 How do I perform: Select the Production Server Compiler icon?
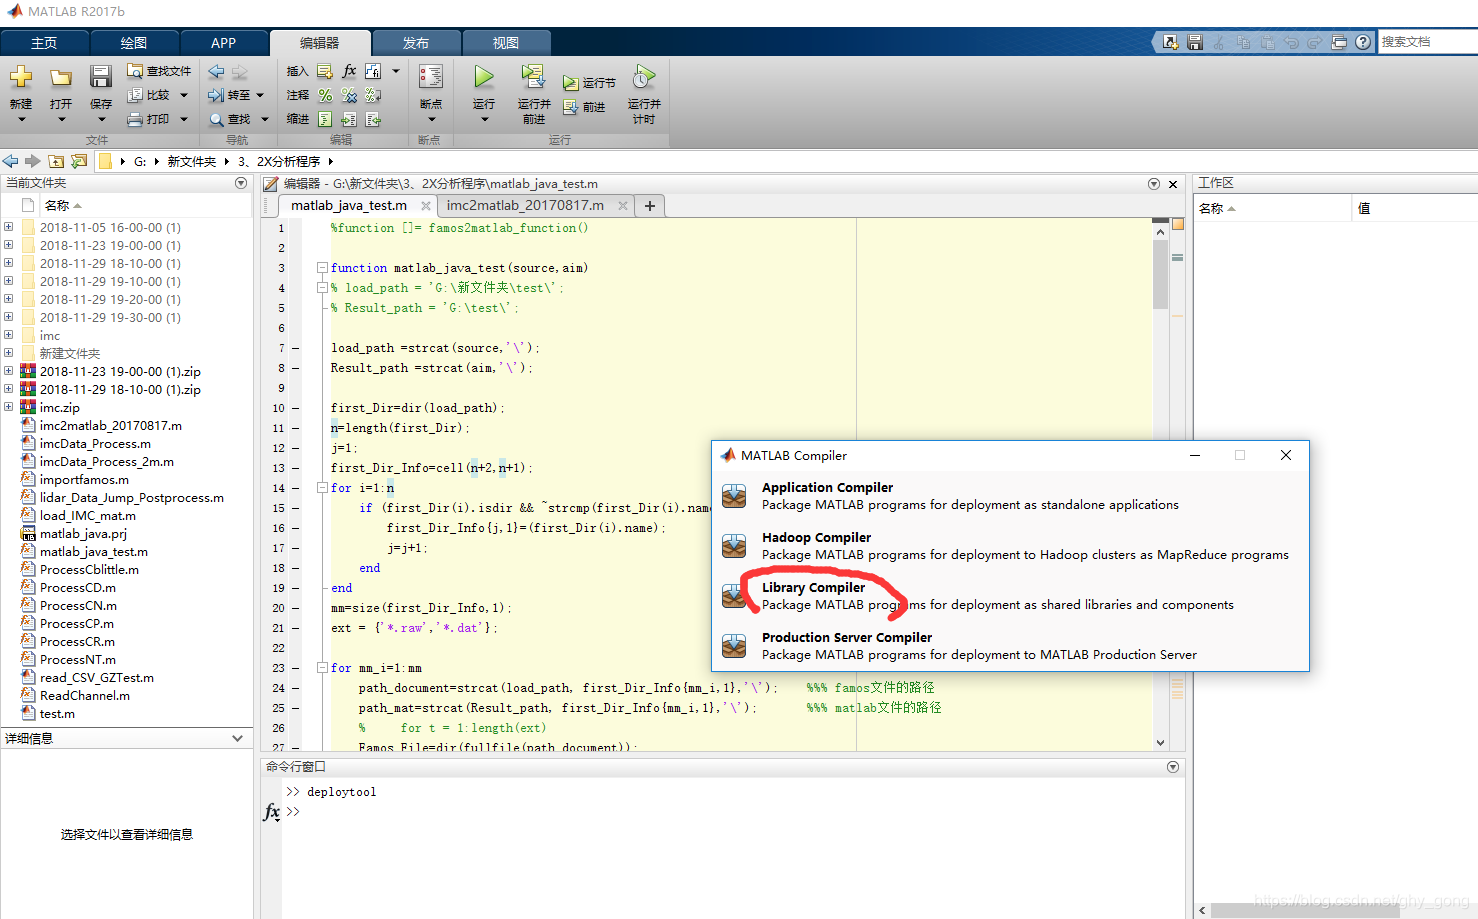(734, 646)
